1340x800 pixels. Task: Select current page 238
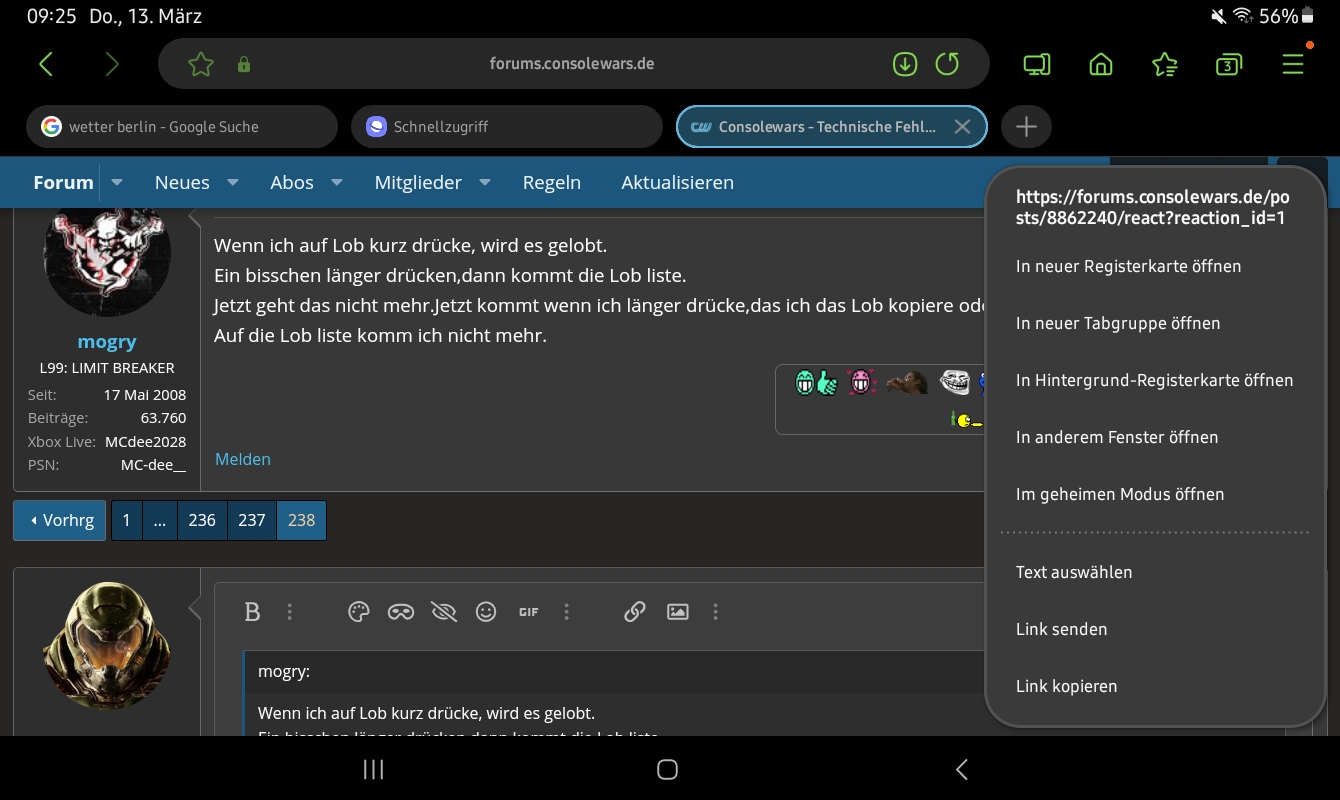pyautogui.click(x=301, y=520)
